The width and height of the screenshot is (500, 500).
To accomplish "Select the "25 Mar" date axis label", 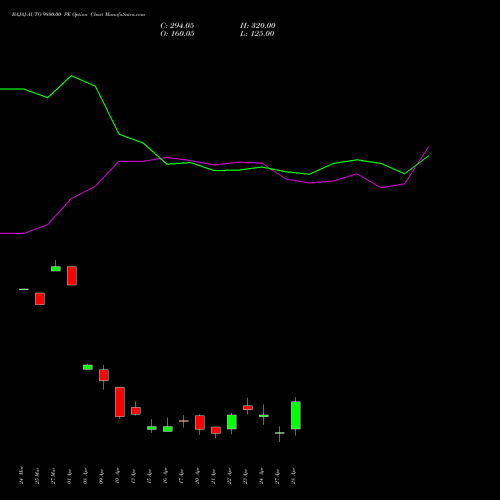I will click(37, 476).
